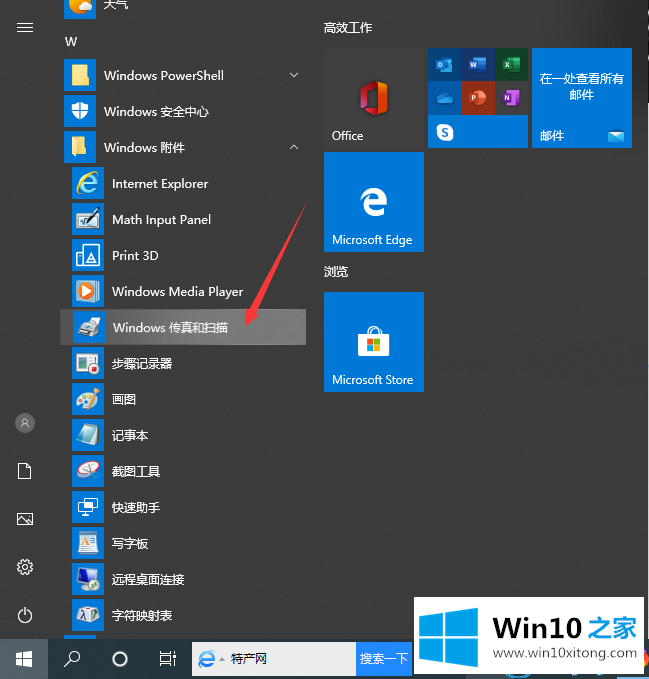Open the Print 3D app
This screenshot has height=679, width=649.
click(183, 255)
